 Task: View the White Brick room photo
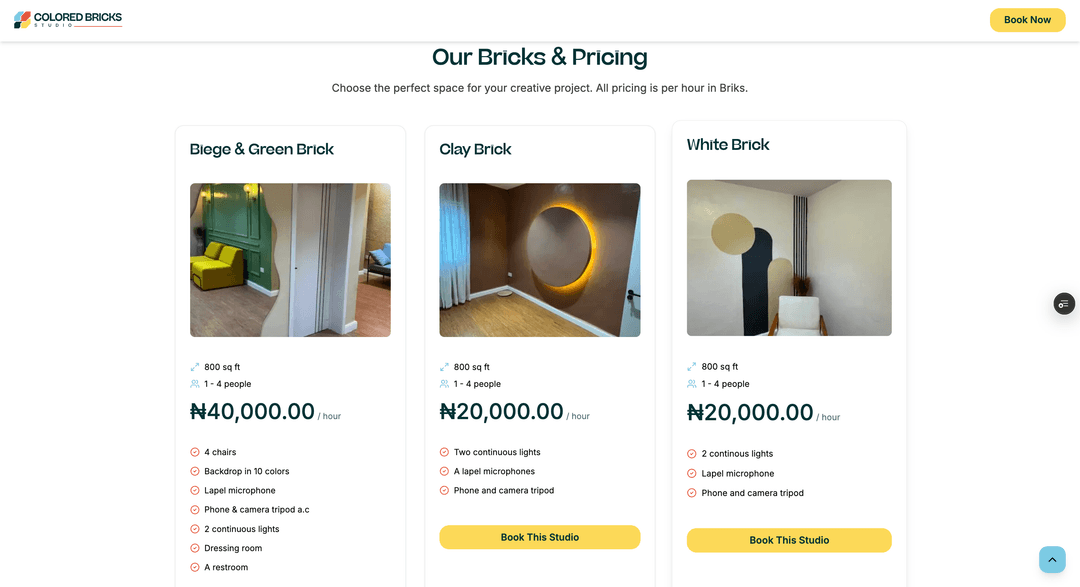[789, 258]
